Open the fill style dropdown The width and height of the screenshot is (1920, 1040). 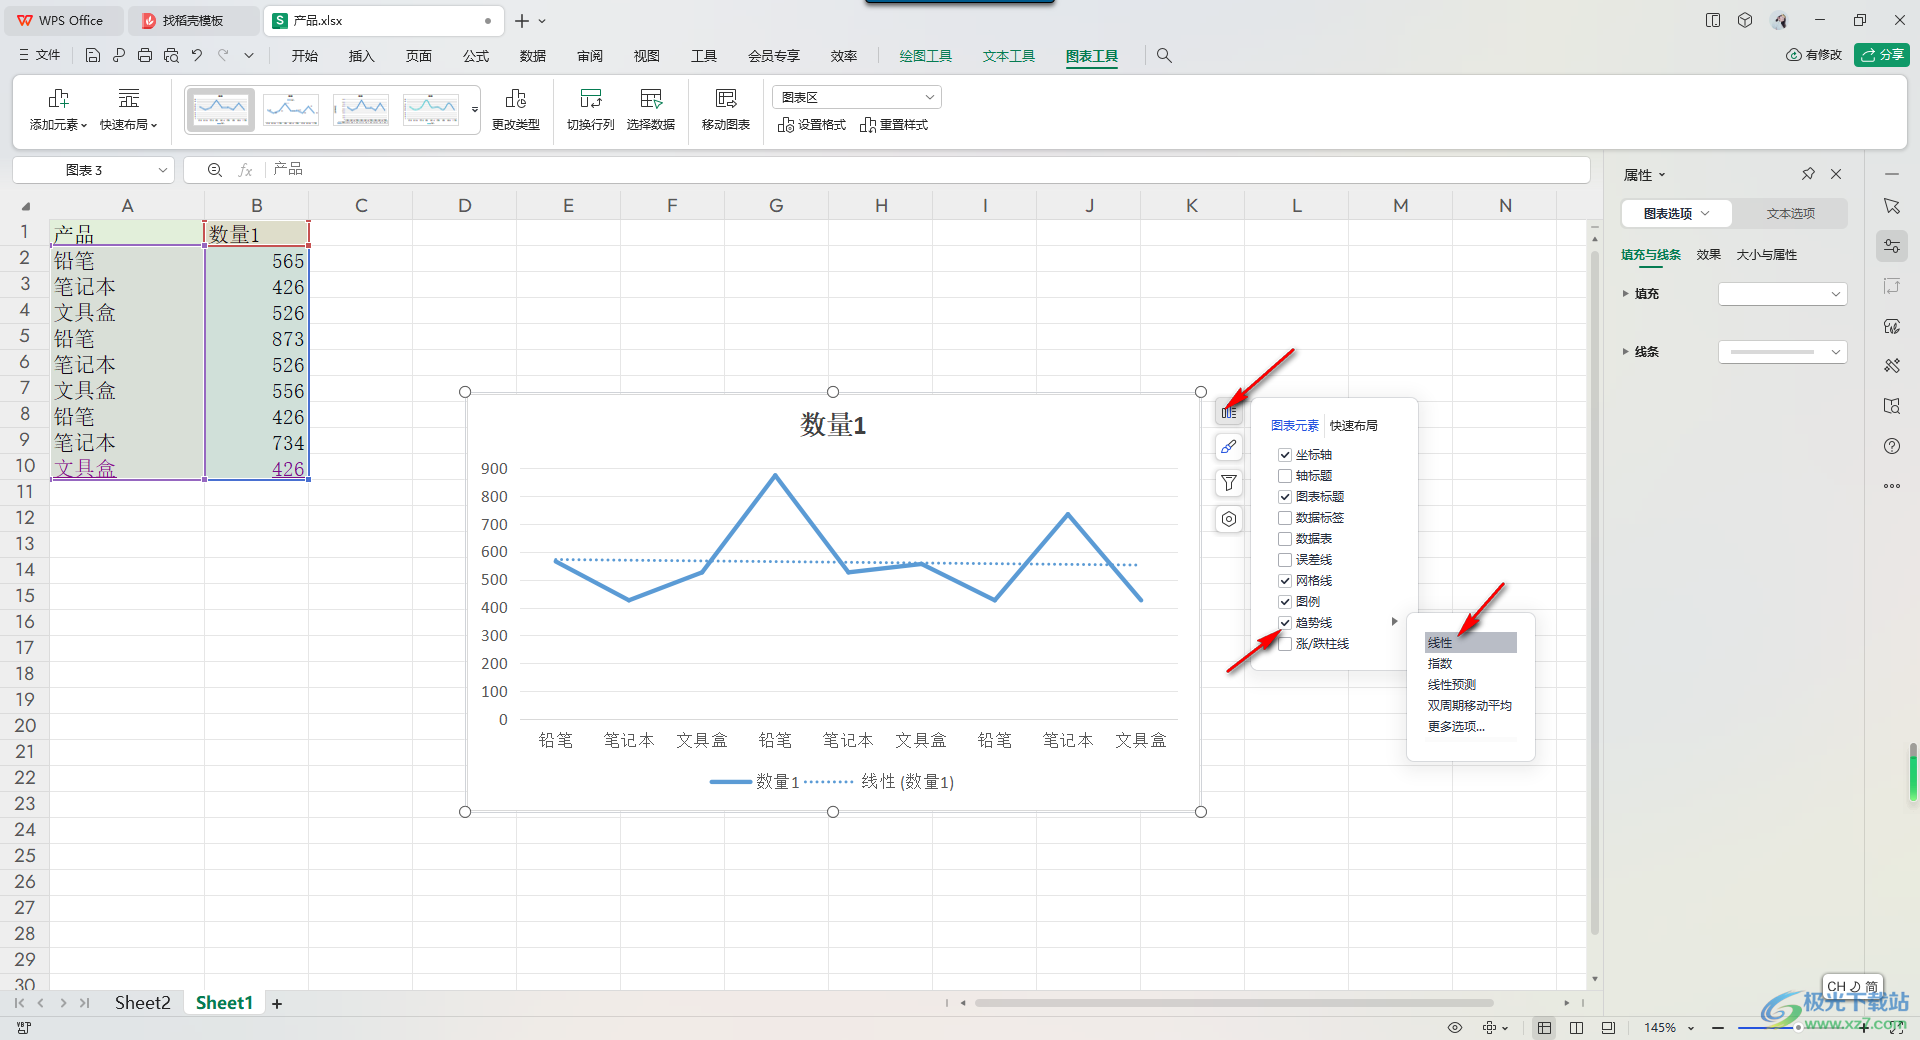tap(1782, 294)
